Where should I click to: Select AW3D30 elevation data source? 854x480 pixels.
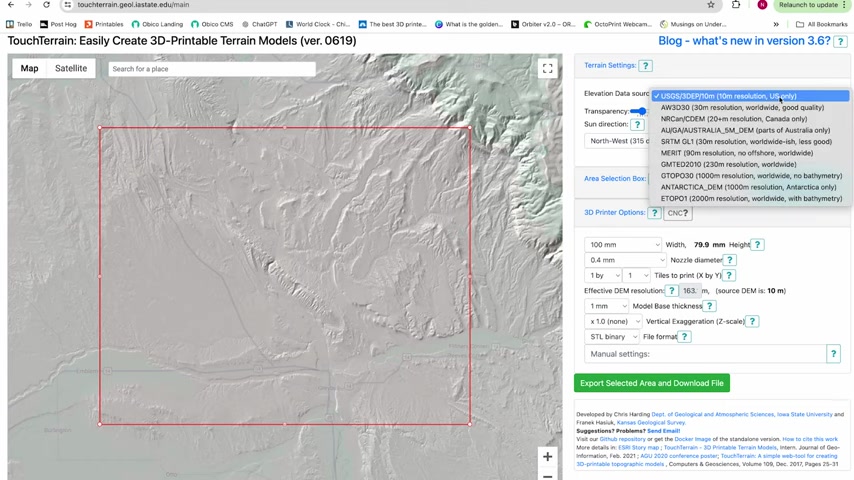tap(742, 108)
